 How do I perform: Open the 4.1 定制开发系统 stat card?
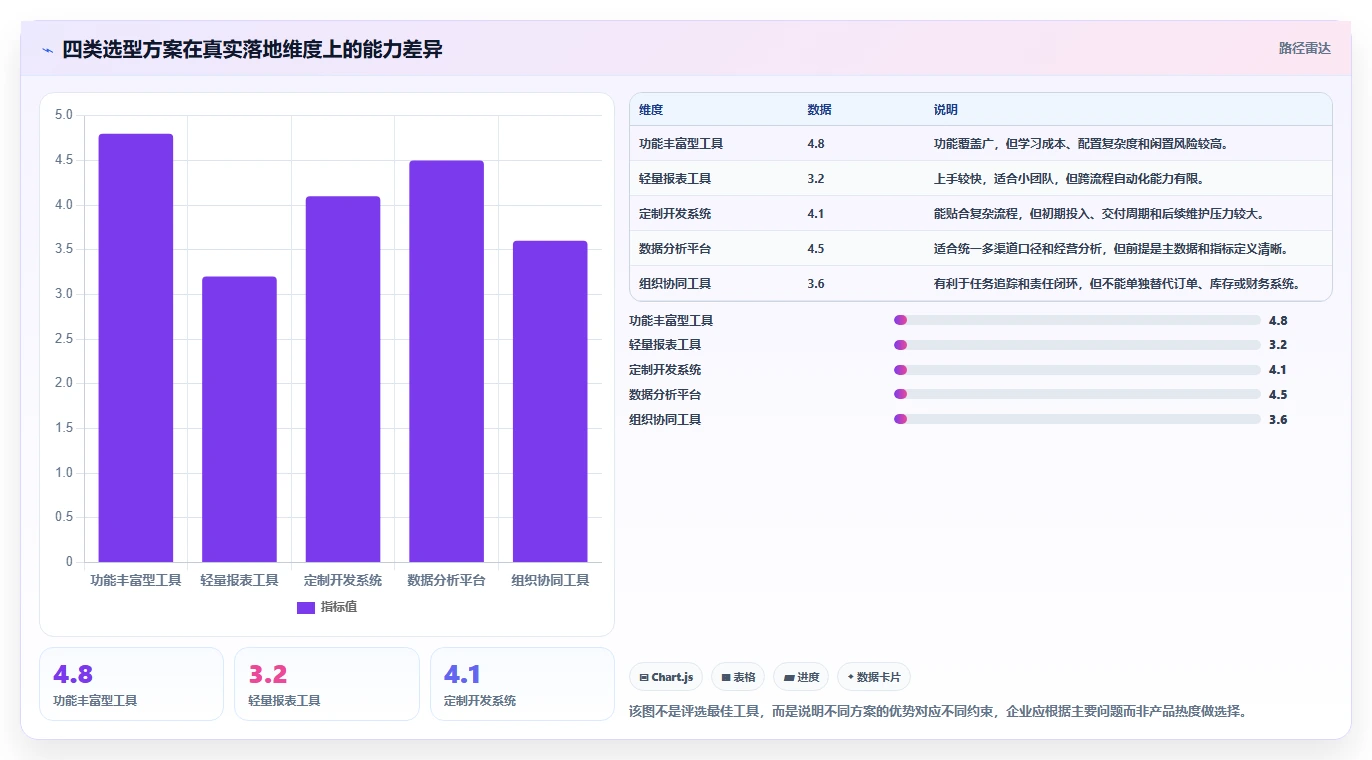pyautogui.click(x=522, y=684)
